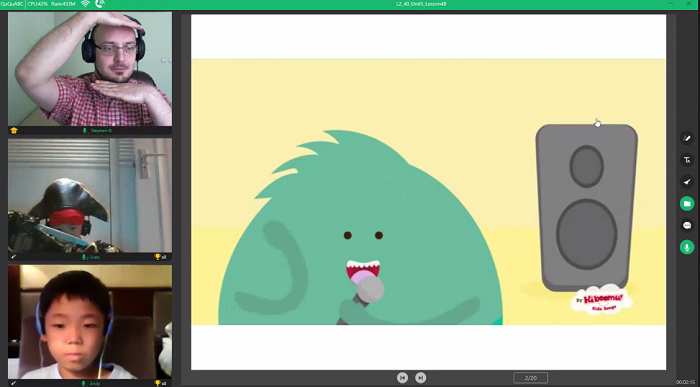700x387 pixels.
Task: Toggle pen permission under Andy's video
Action: (x=13, y=383)
